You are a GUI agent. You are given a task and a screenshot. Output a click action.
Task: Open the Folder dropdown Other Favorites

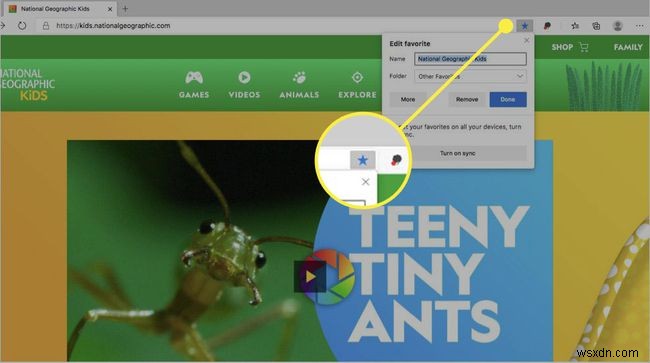pos(471,76)
